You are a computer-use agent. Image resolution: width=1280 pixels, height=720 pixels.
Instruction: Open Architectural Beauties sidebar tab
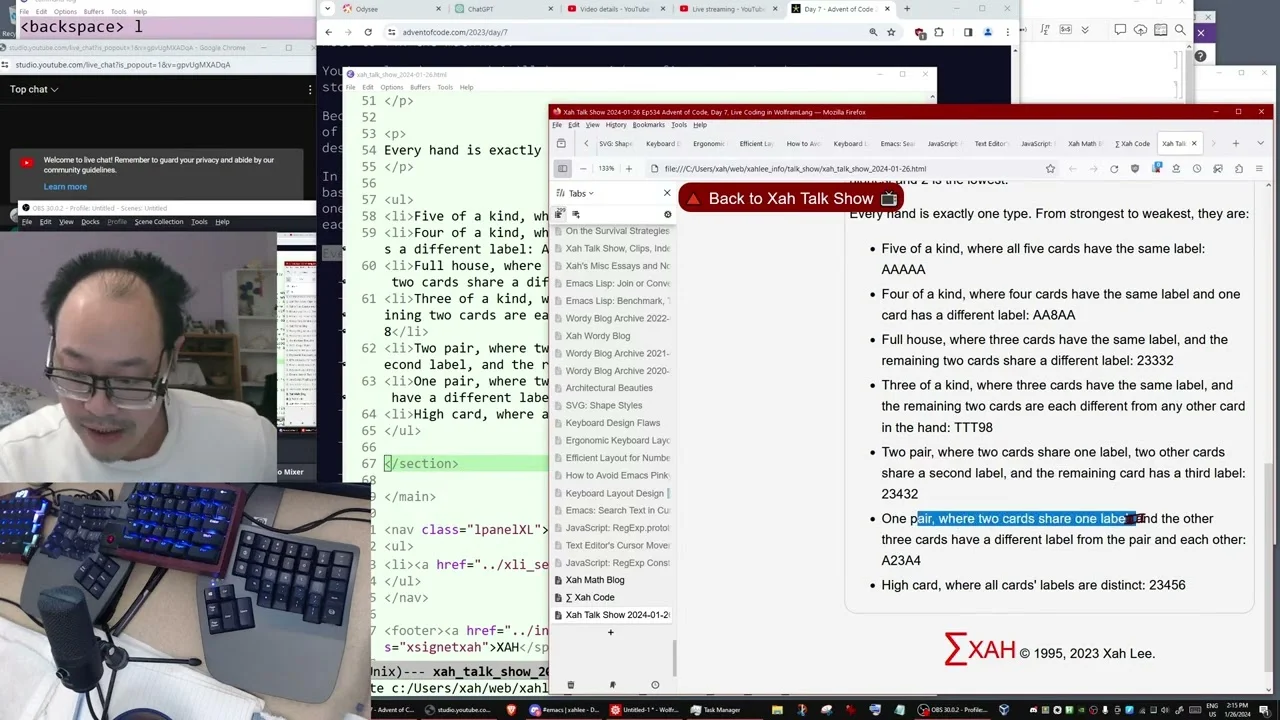(612, 388)
